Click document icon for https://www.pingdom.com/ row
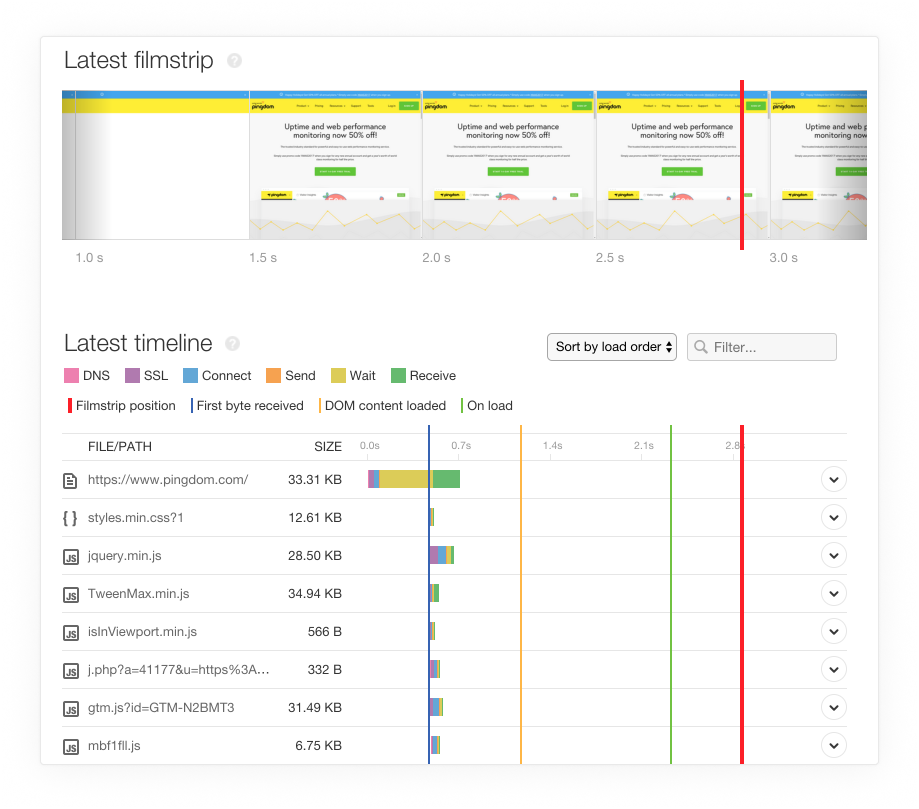 point(70,480)
